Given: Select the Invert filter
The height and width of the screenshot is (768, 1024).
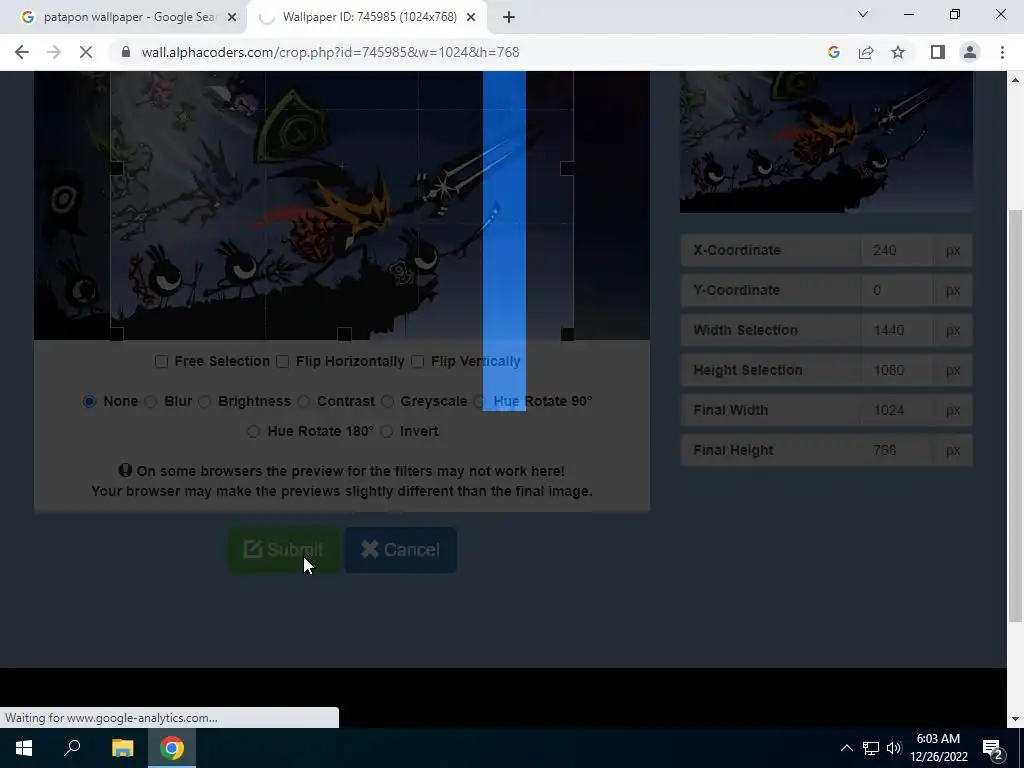Looking at the screenshot, I should pos(387,431).
